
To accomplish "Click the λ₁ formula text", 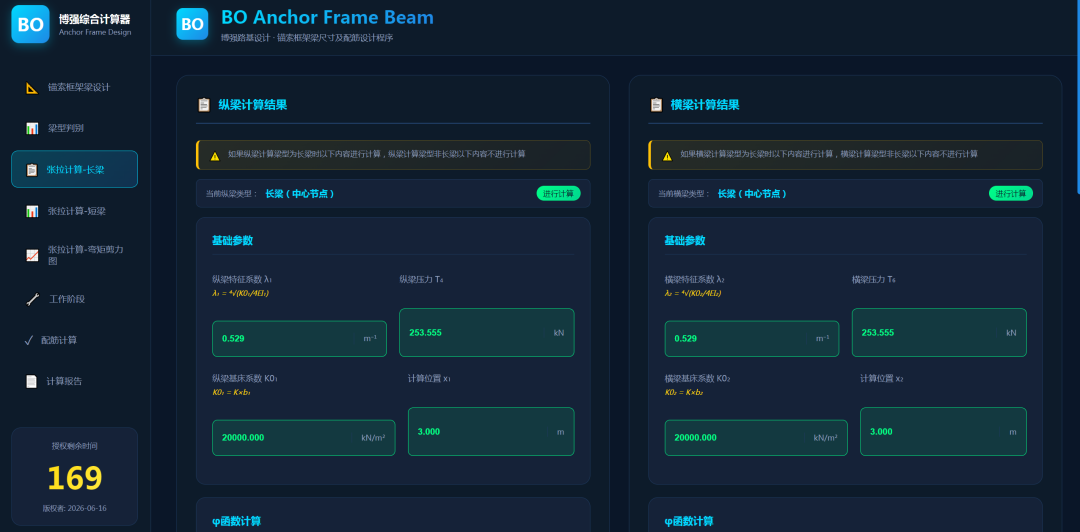I will click(240, 293).
